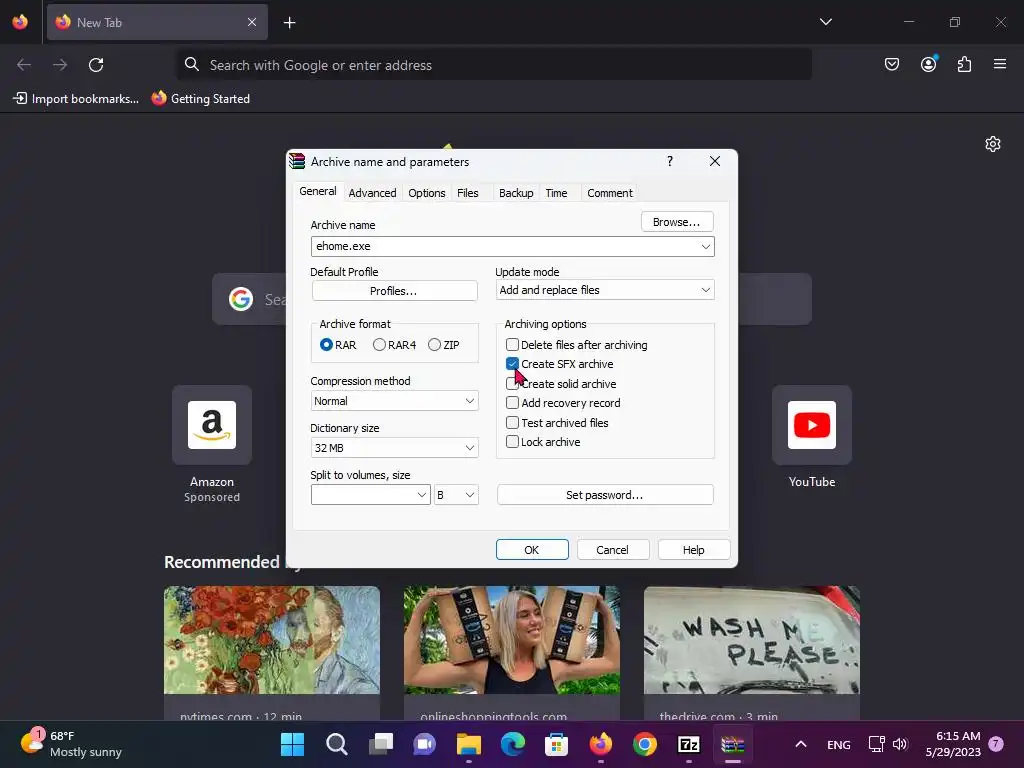1024x768 pixels.
Task: Close the New Tab tab
Action: click(x=252, y=22)
